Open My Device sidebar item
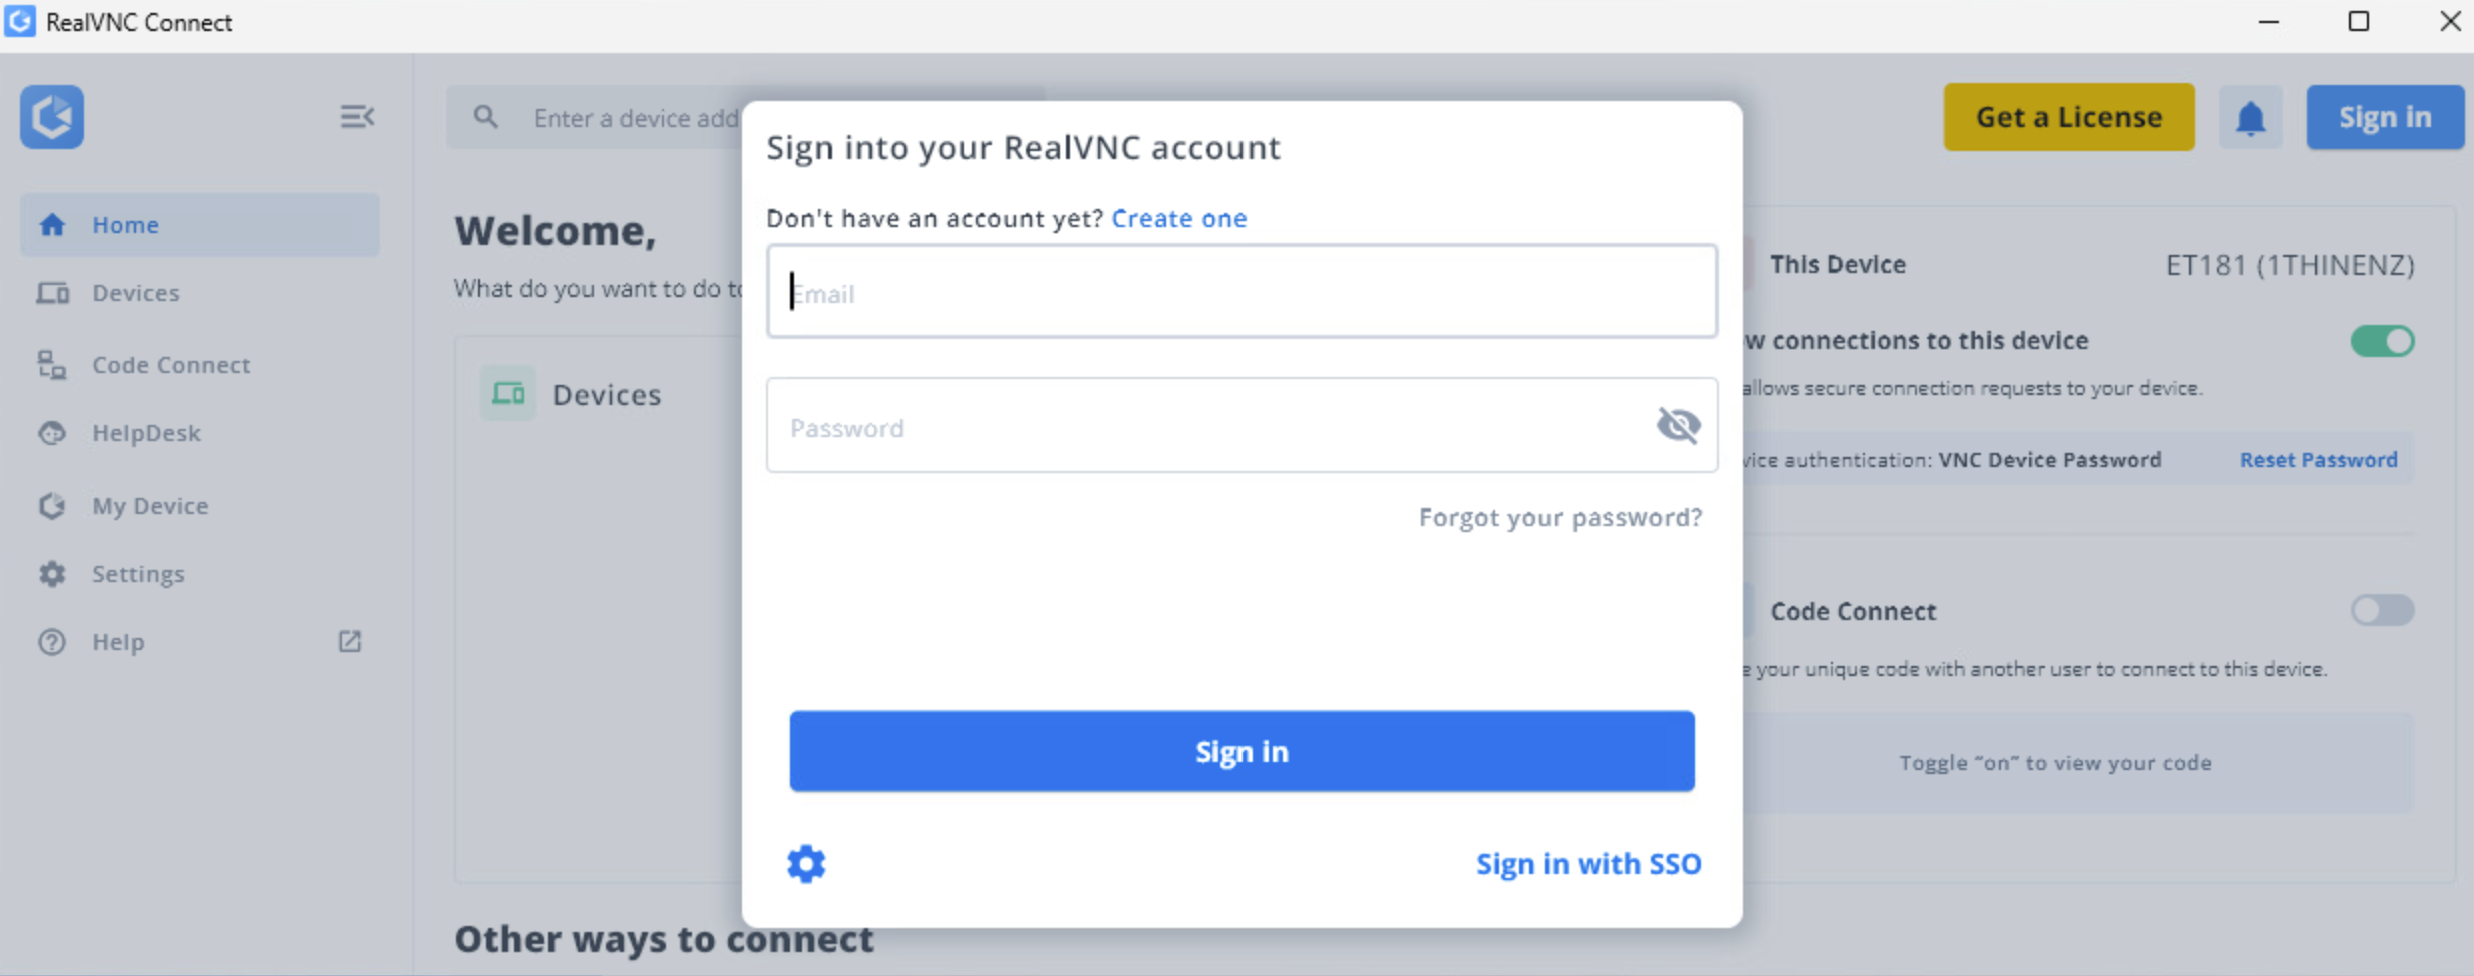The height and width of the screenshot is (976, 2474). tap(150, 506)
